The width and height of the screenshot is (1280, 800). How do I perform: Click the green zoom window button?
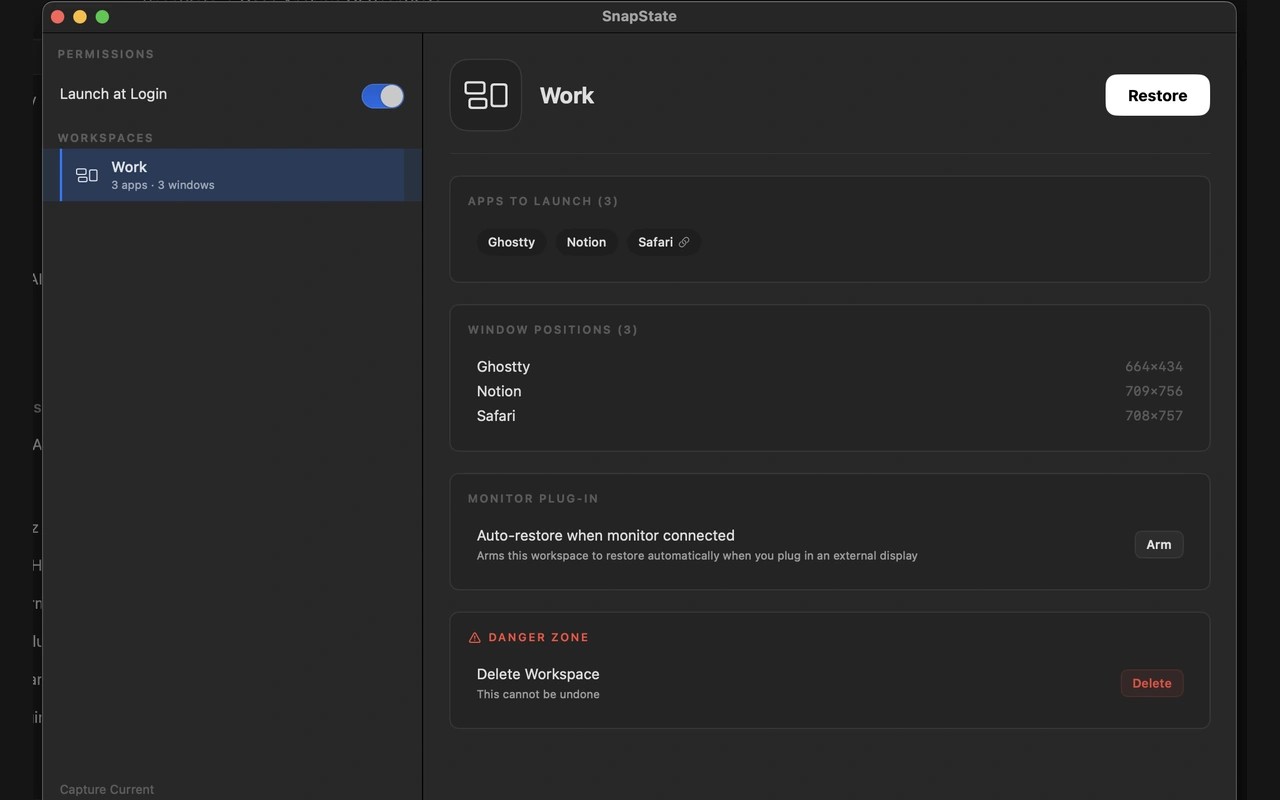pyautogui.click(x=102, y=16)
